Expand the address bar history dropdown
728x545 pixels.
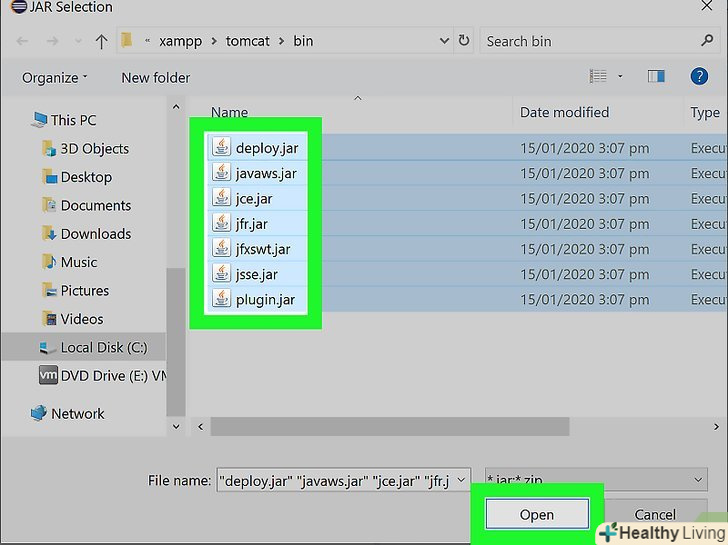click(444, 41)
